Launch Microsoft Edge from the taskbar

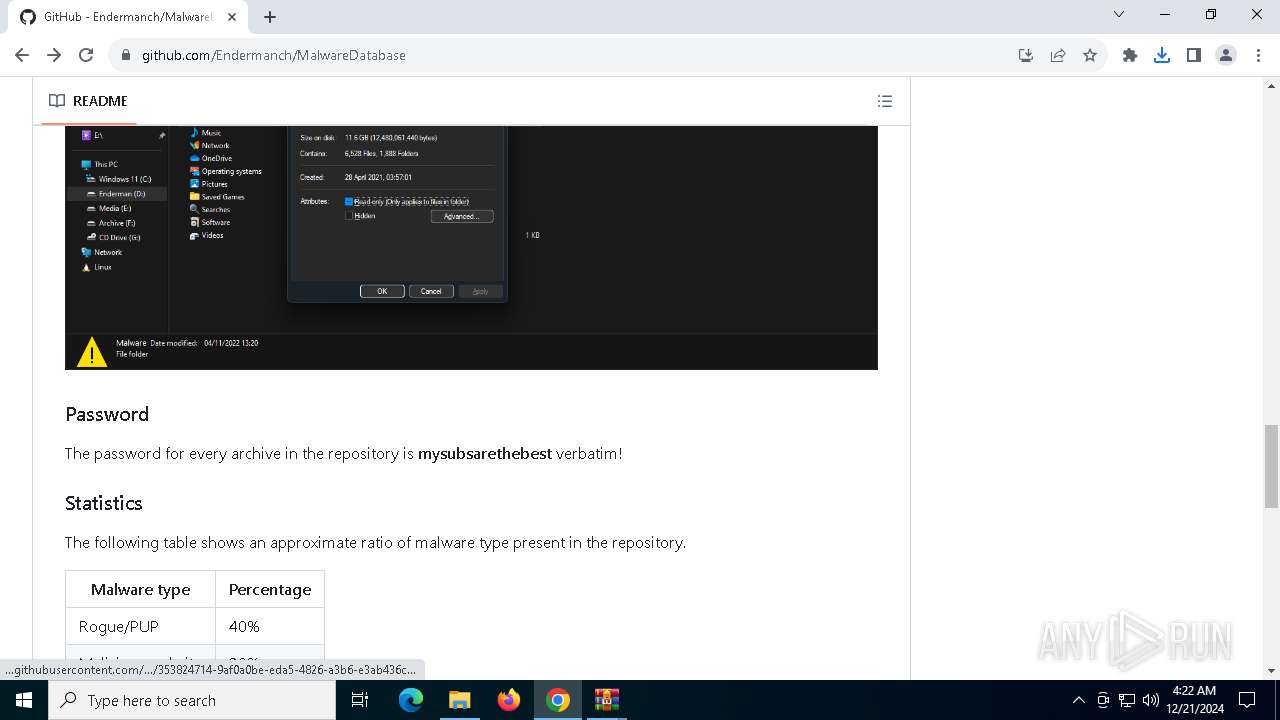pos(411,700)
